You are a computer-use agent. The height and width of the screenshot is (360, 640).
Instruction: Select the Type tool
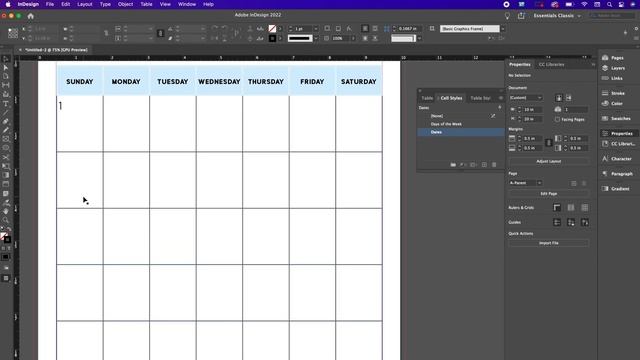[x=6, y=104]
